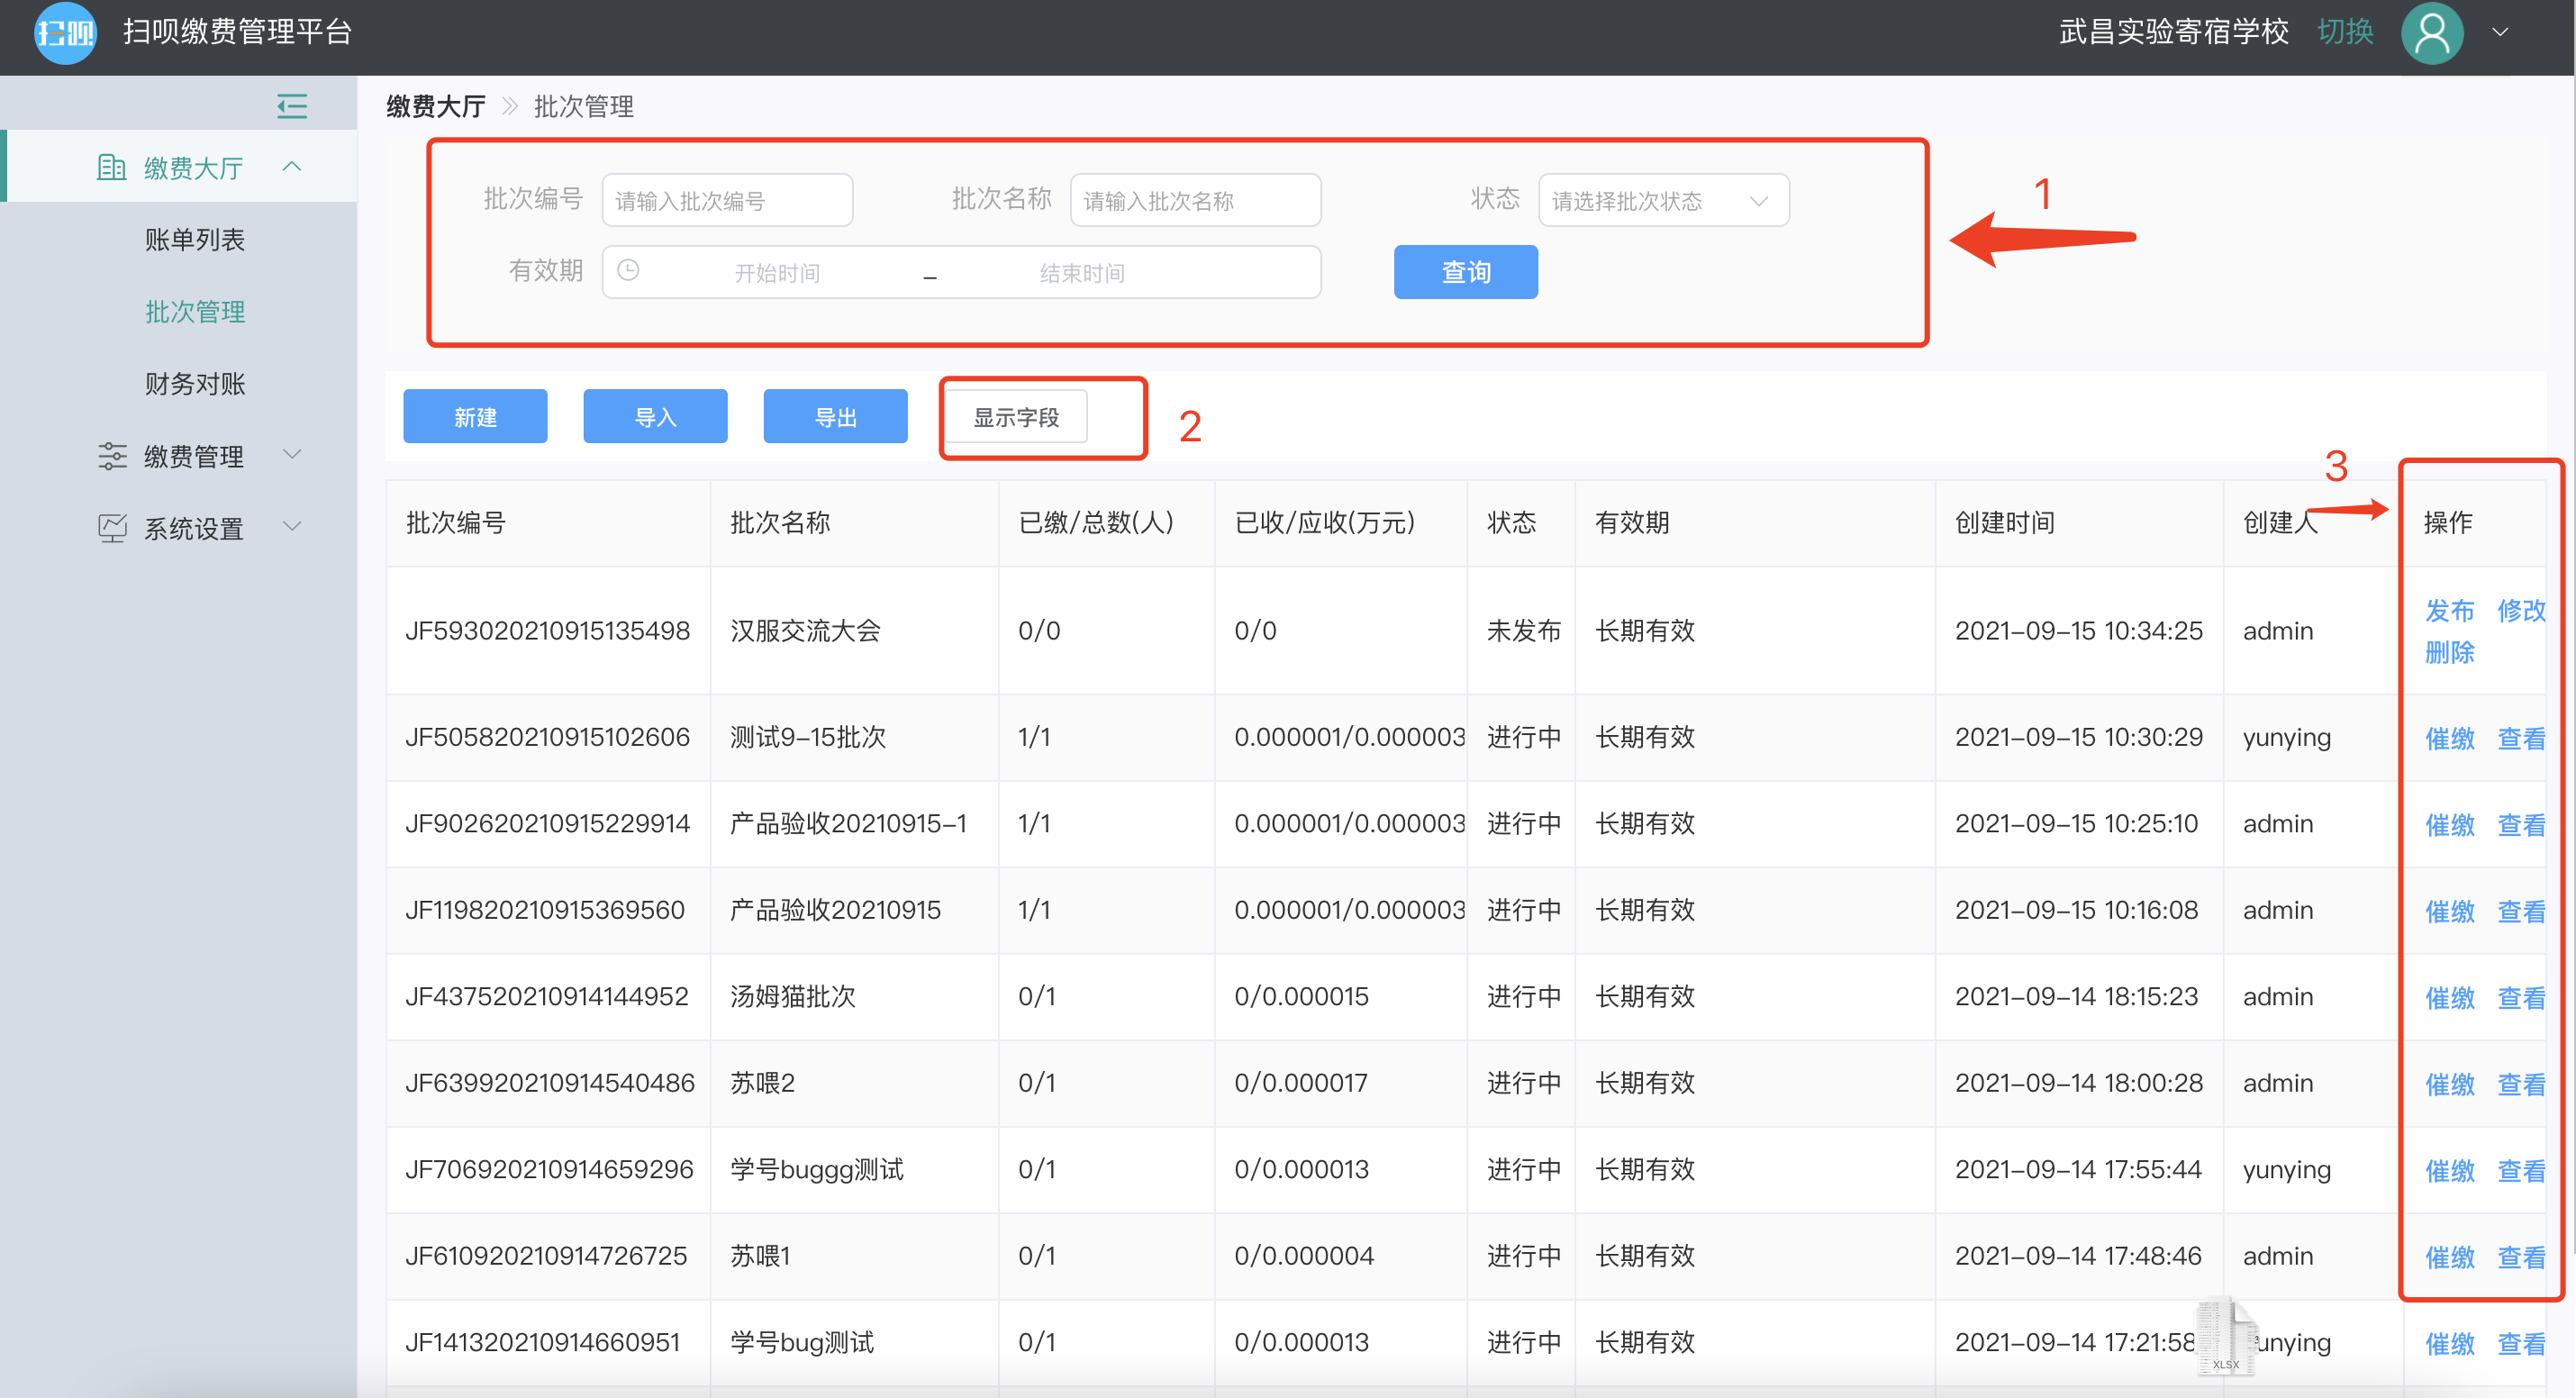Select the 开始时间 date field
The height and width of the screenshot is (1398, 2576).
(x=777, y=273)
